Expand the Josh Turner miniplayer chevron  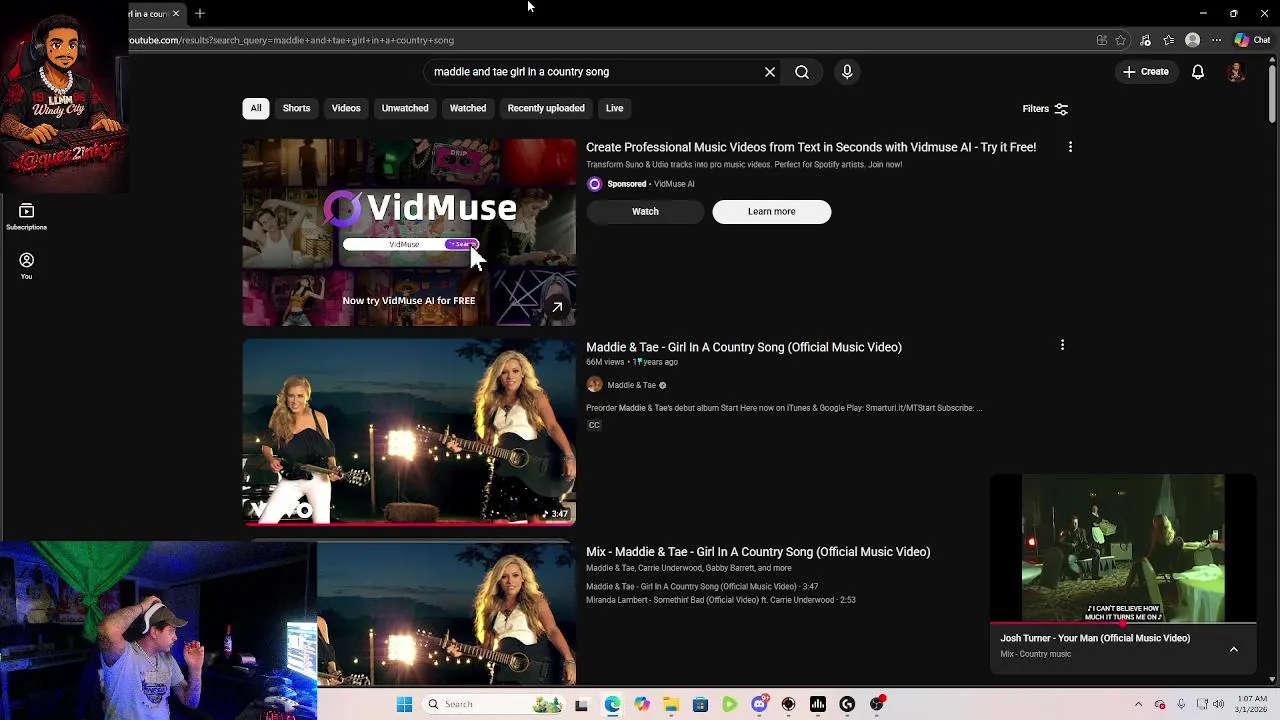(x=1234, y=649)
